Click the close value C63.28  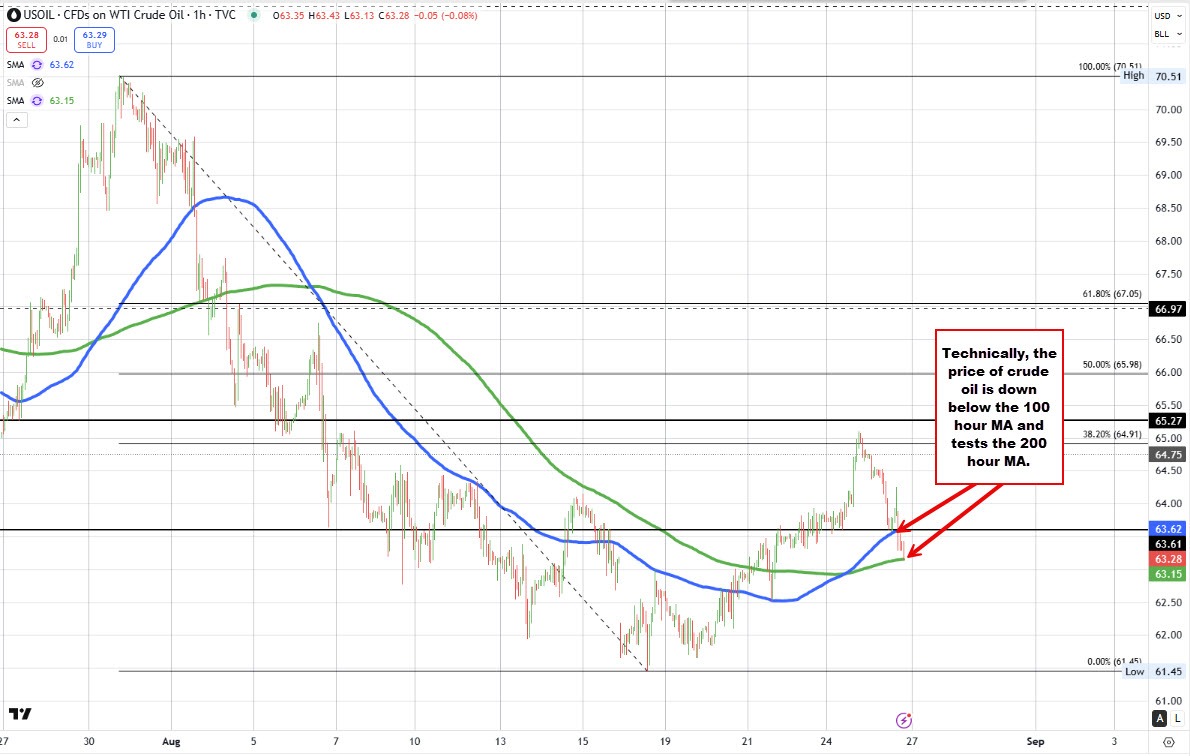point(392,15)
